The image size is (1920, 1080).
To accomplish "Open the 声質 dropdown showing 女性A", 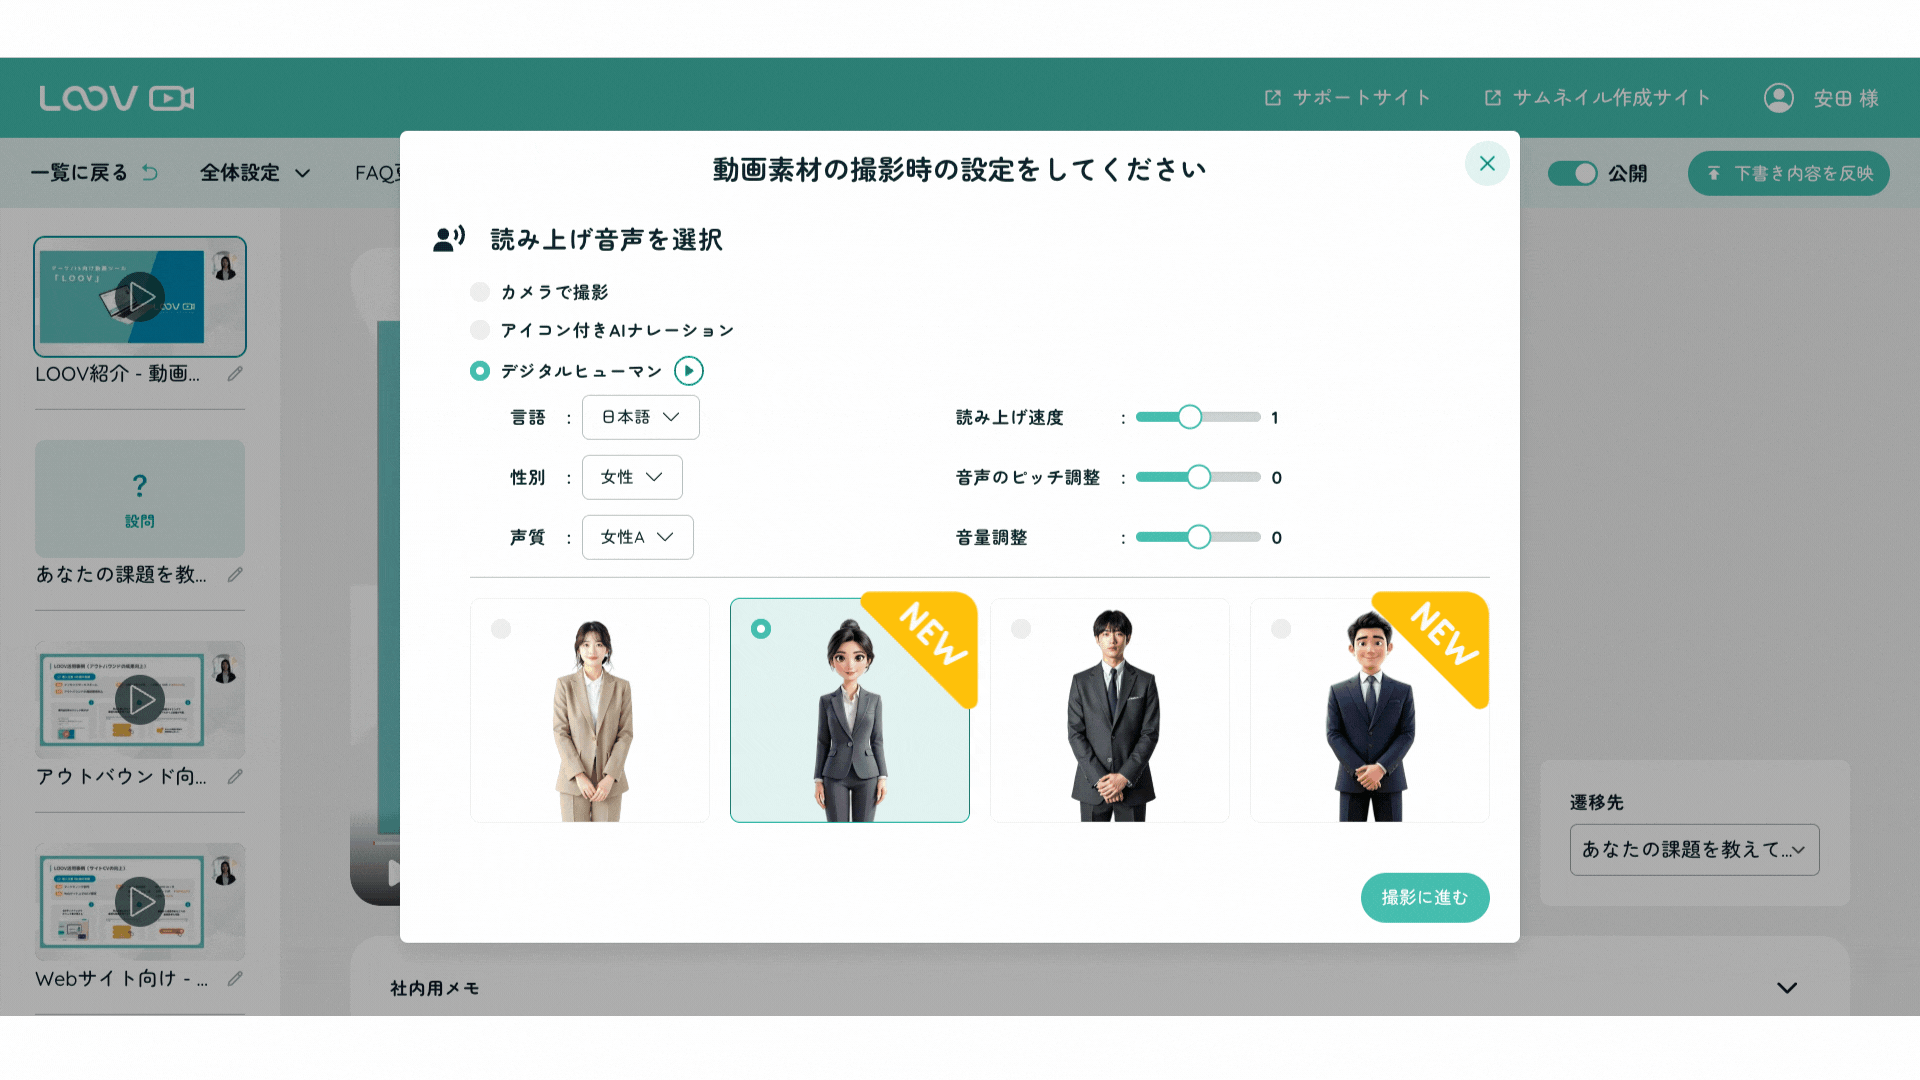I will tap(637, 537).
